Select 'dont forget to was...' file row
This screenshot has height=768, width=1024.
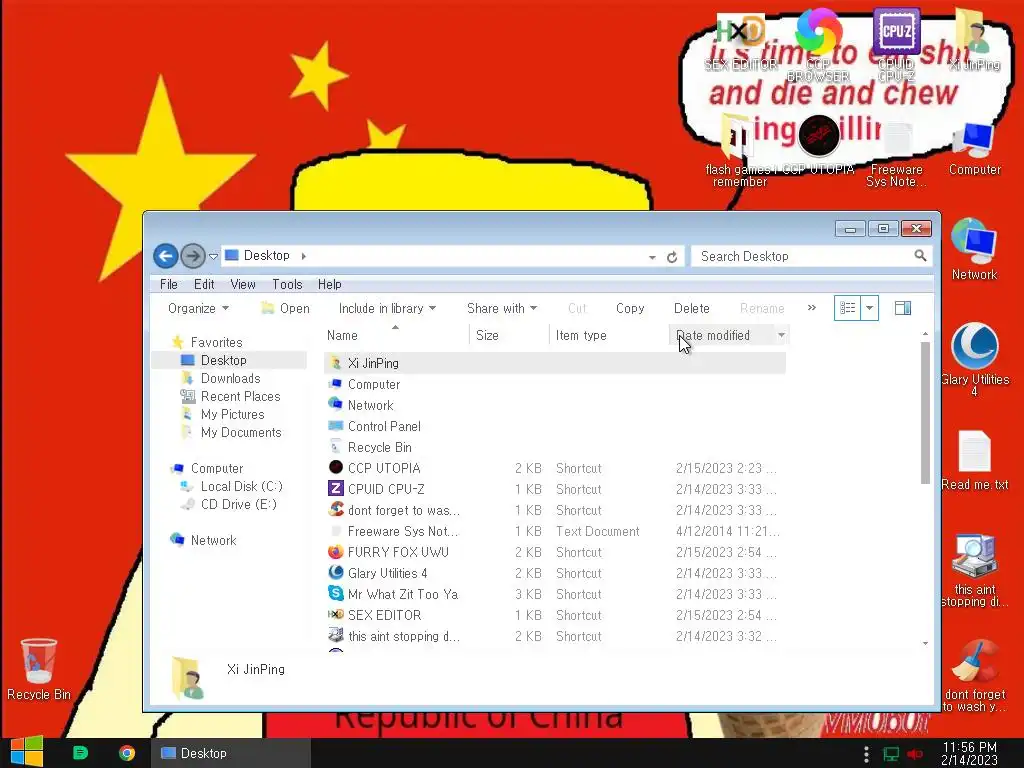554,510
